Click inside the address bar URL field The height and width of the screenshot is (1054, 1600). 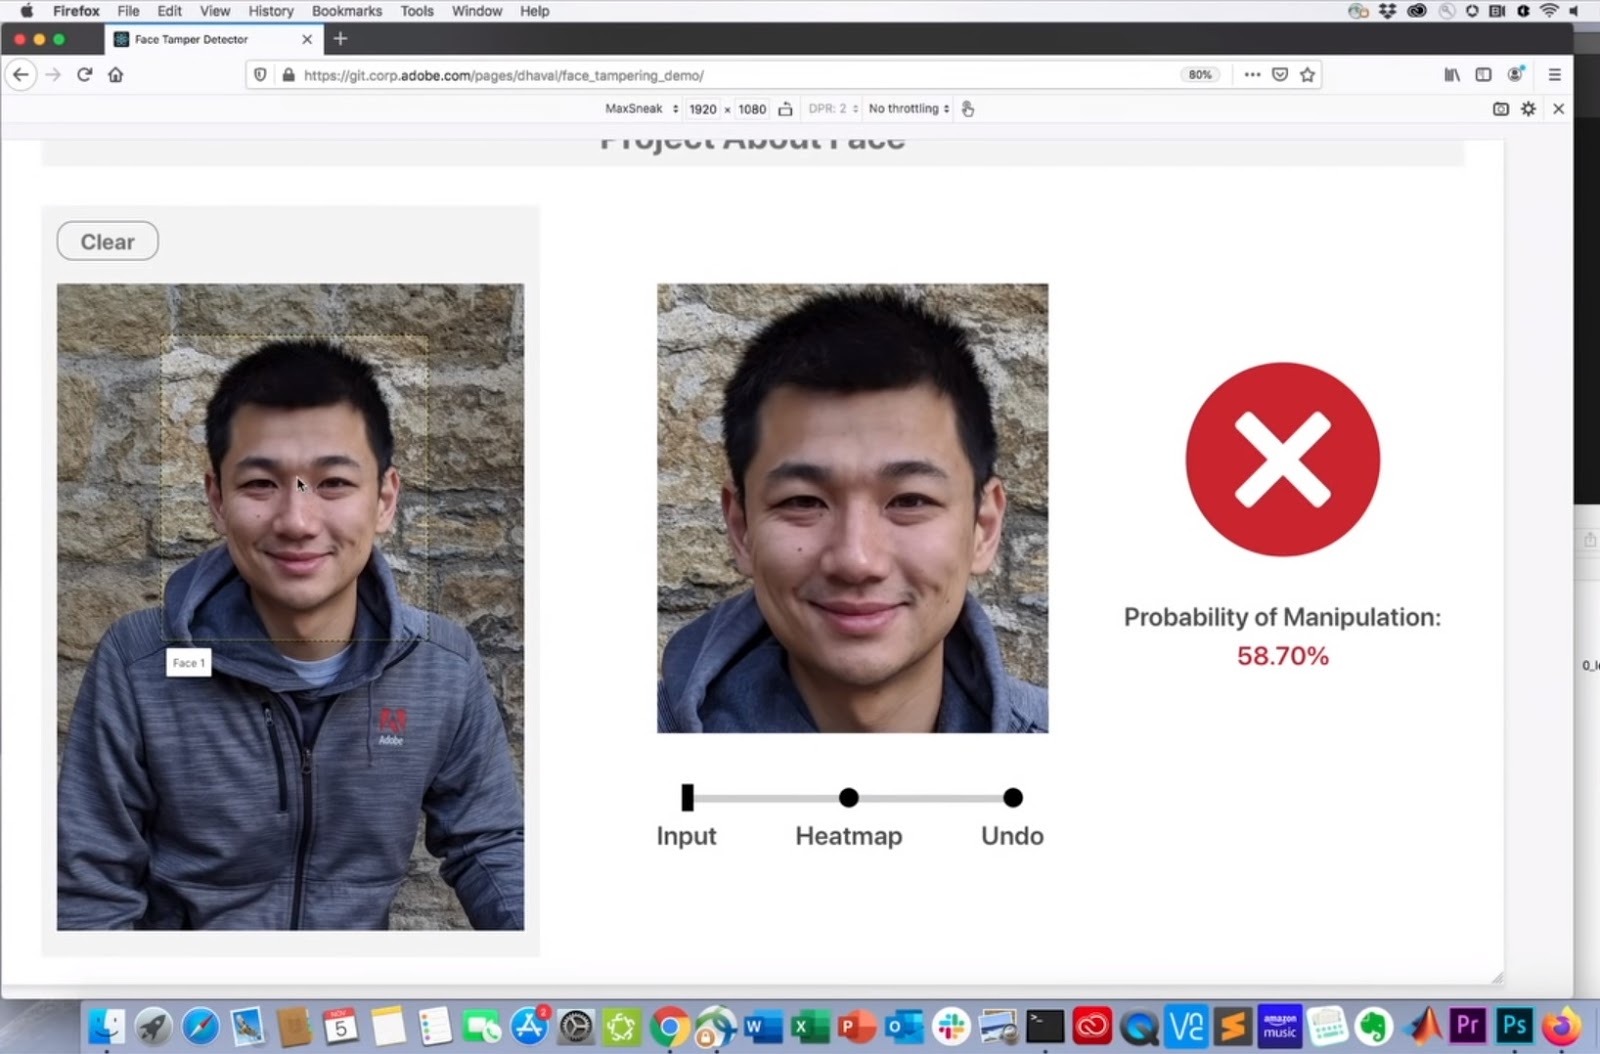point(700,74)
